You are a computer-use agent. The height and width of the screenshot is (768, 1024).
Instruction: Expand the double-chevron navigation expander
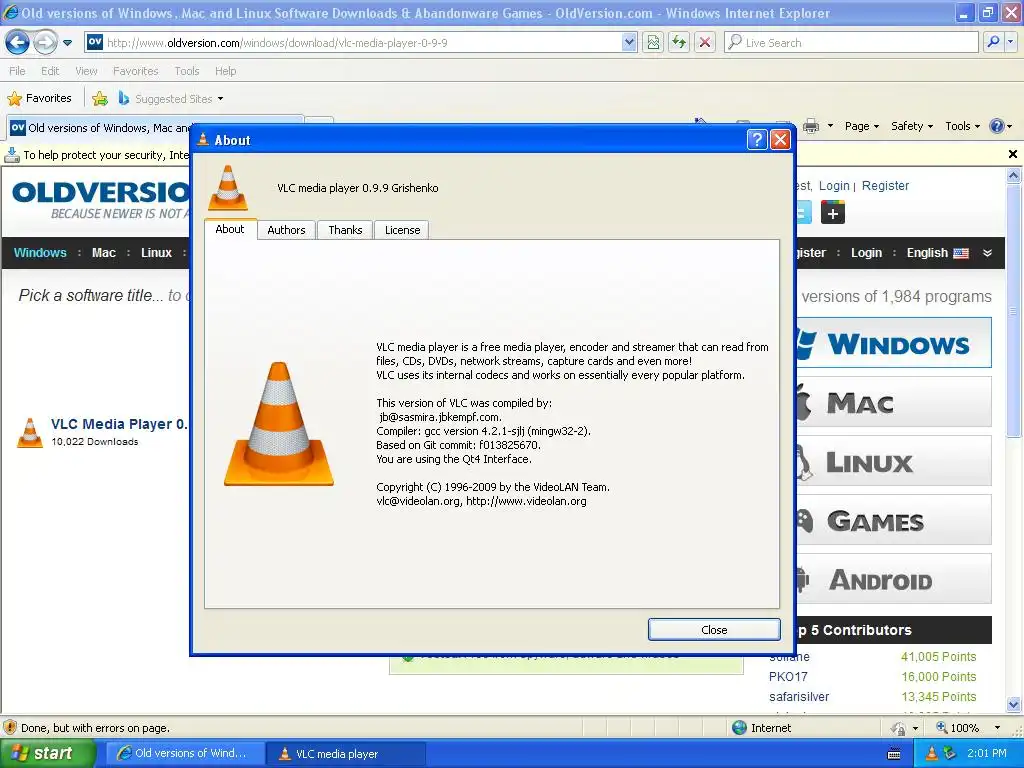[x=987, y=253]
